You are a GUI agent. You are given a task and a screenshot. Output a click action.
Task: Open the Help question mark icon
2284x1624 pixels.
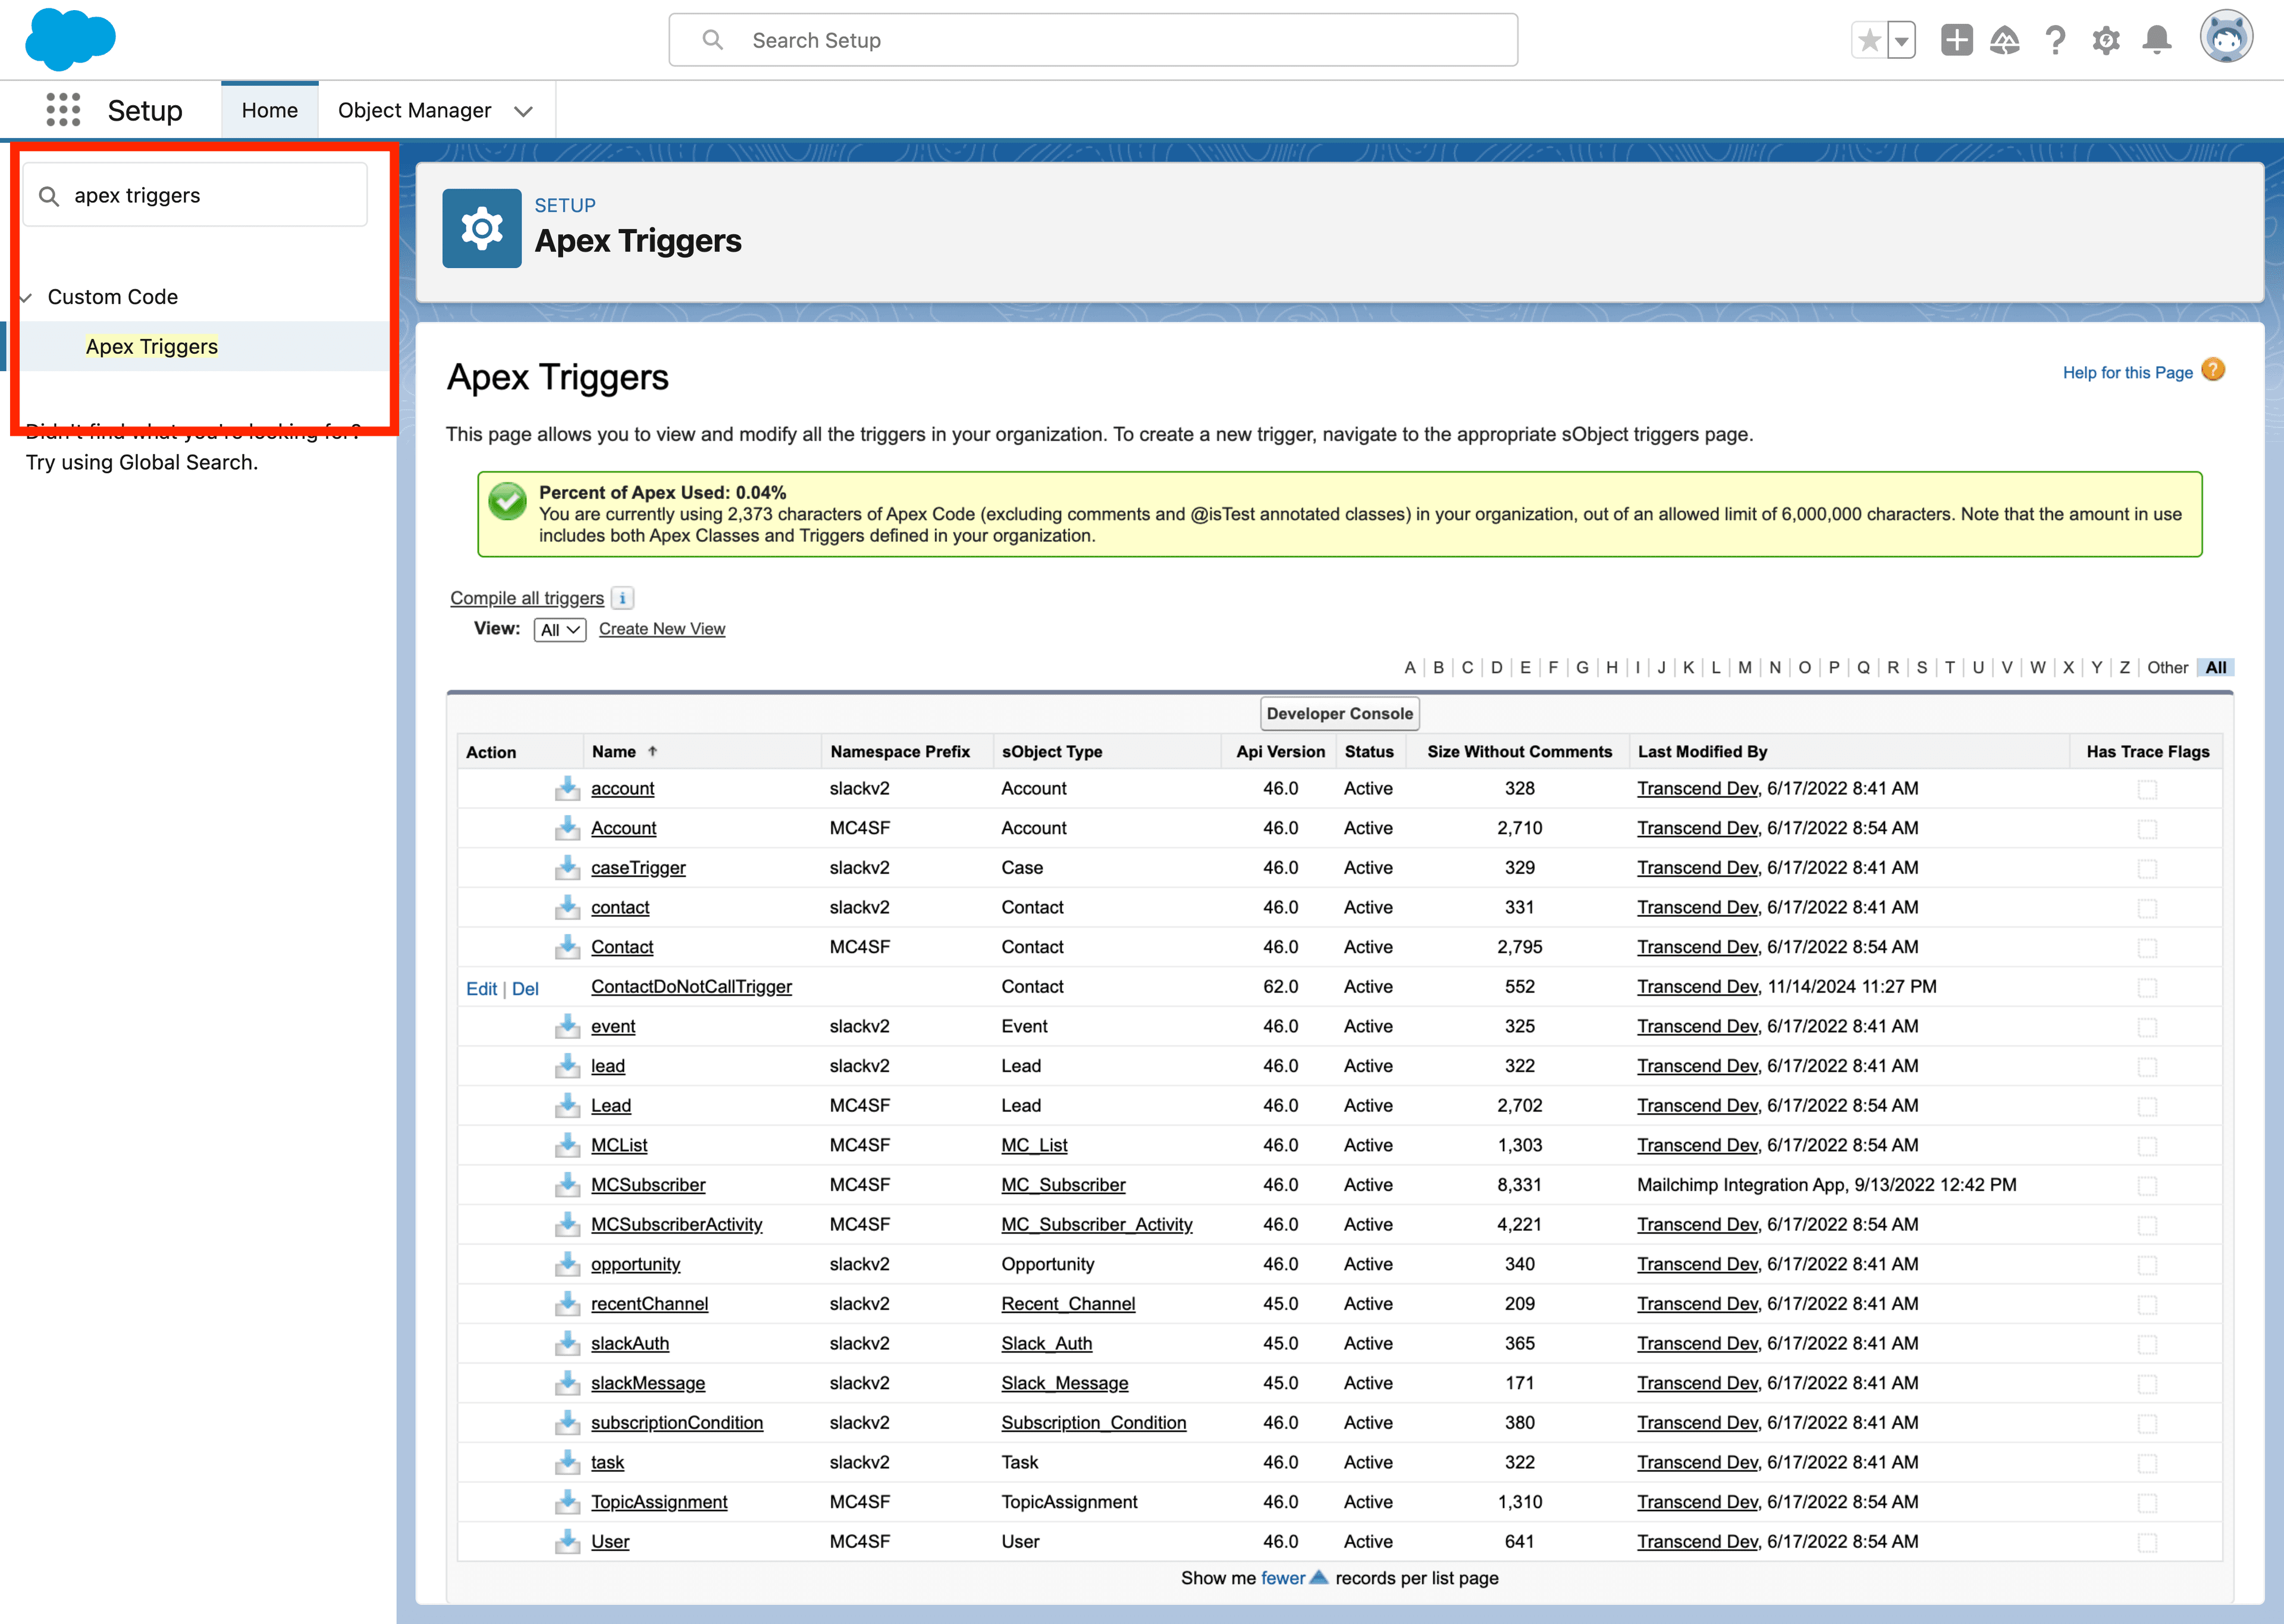coord(2055,41)
